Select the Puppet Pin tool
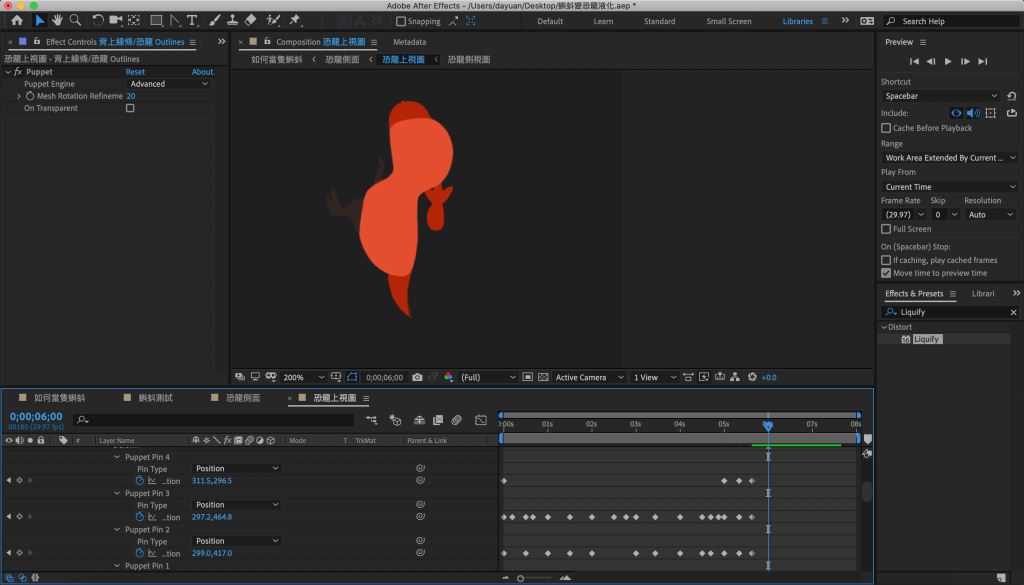This screenshot has width=1024, height=585. coord(295,20)
